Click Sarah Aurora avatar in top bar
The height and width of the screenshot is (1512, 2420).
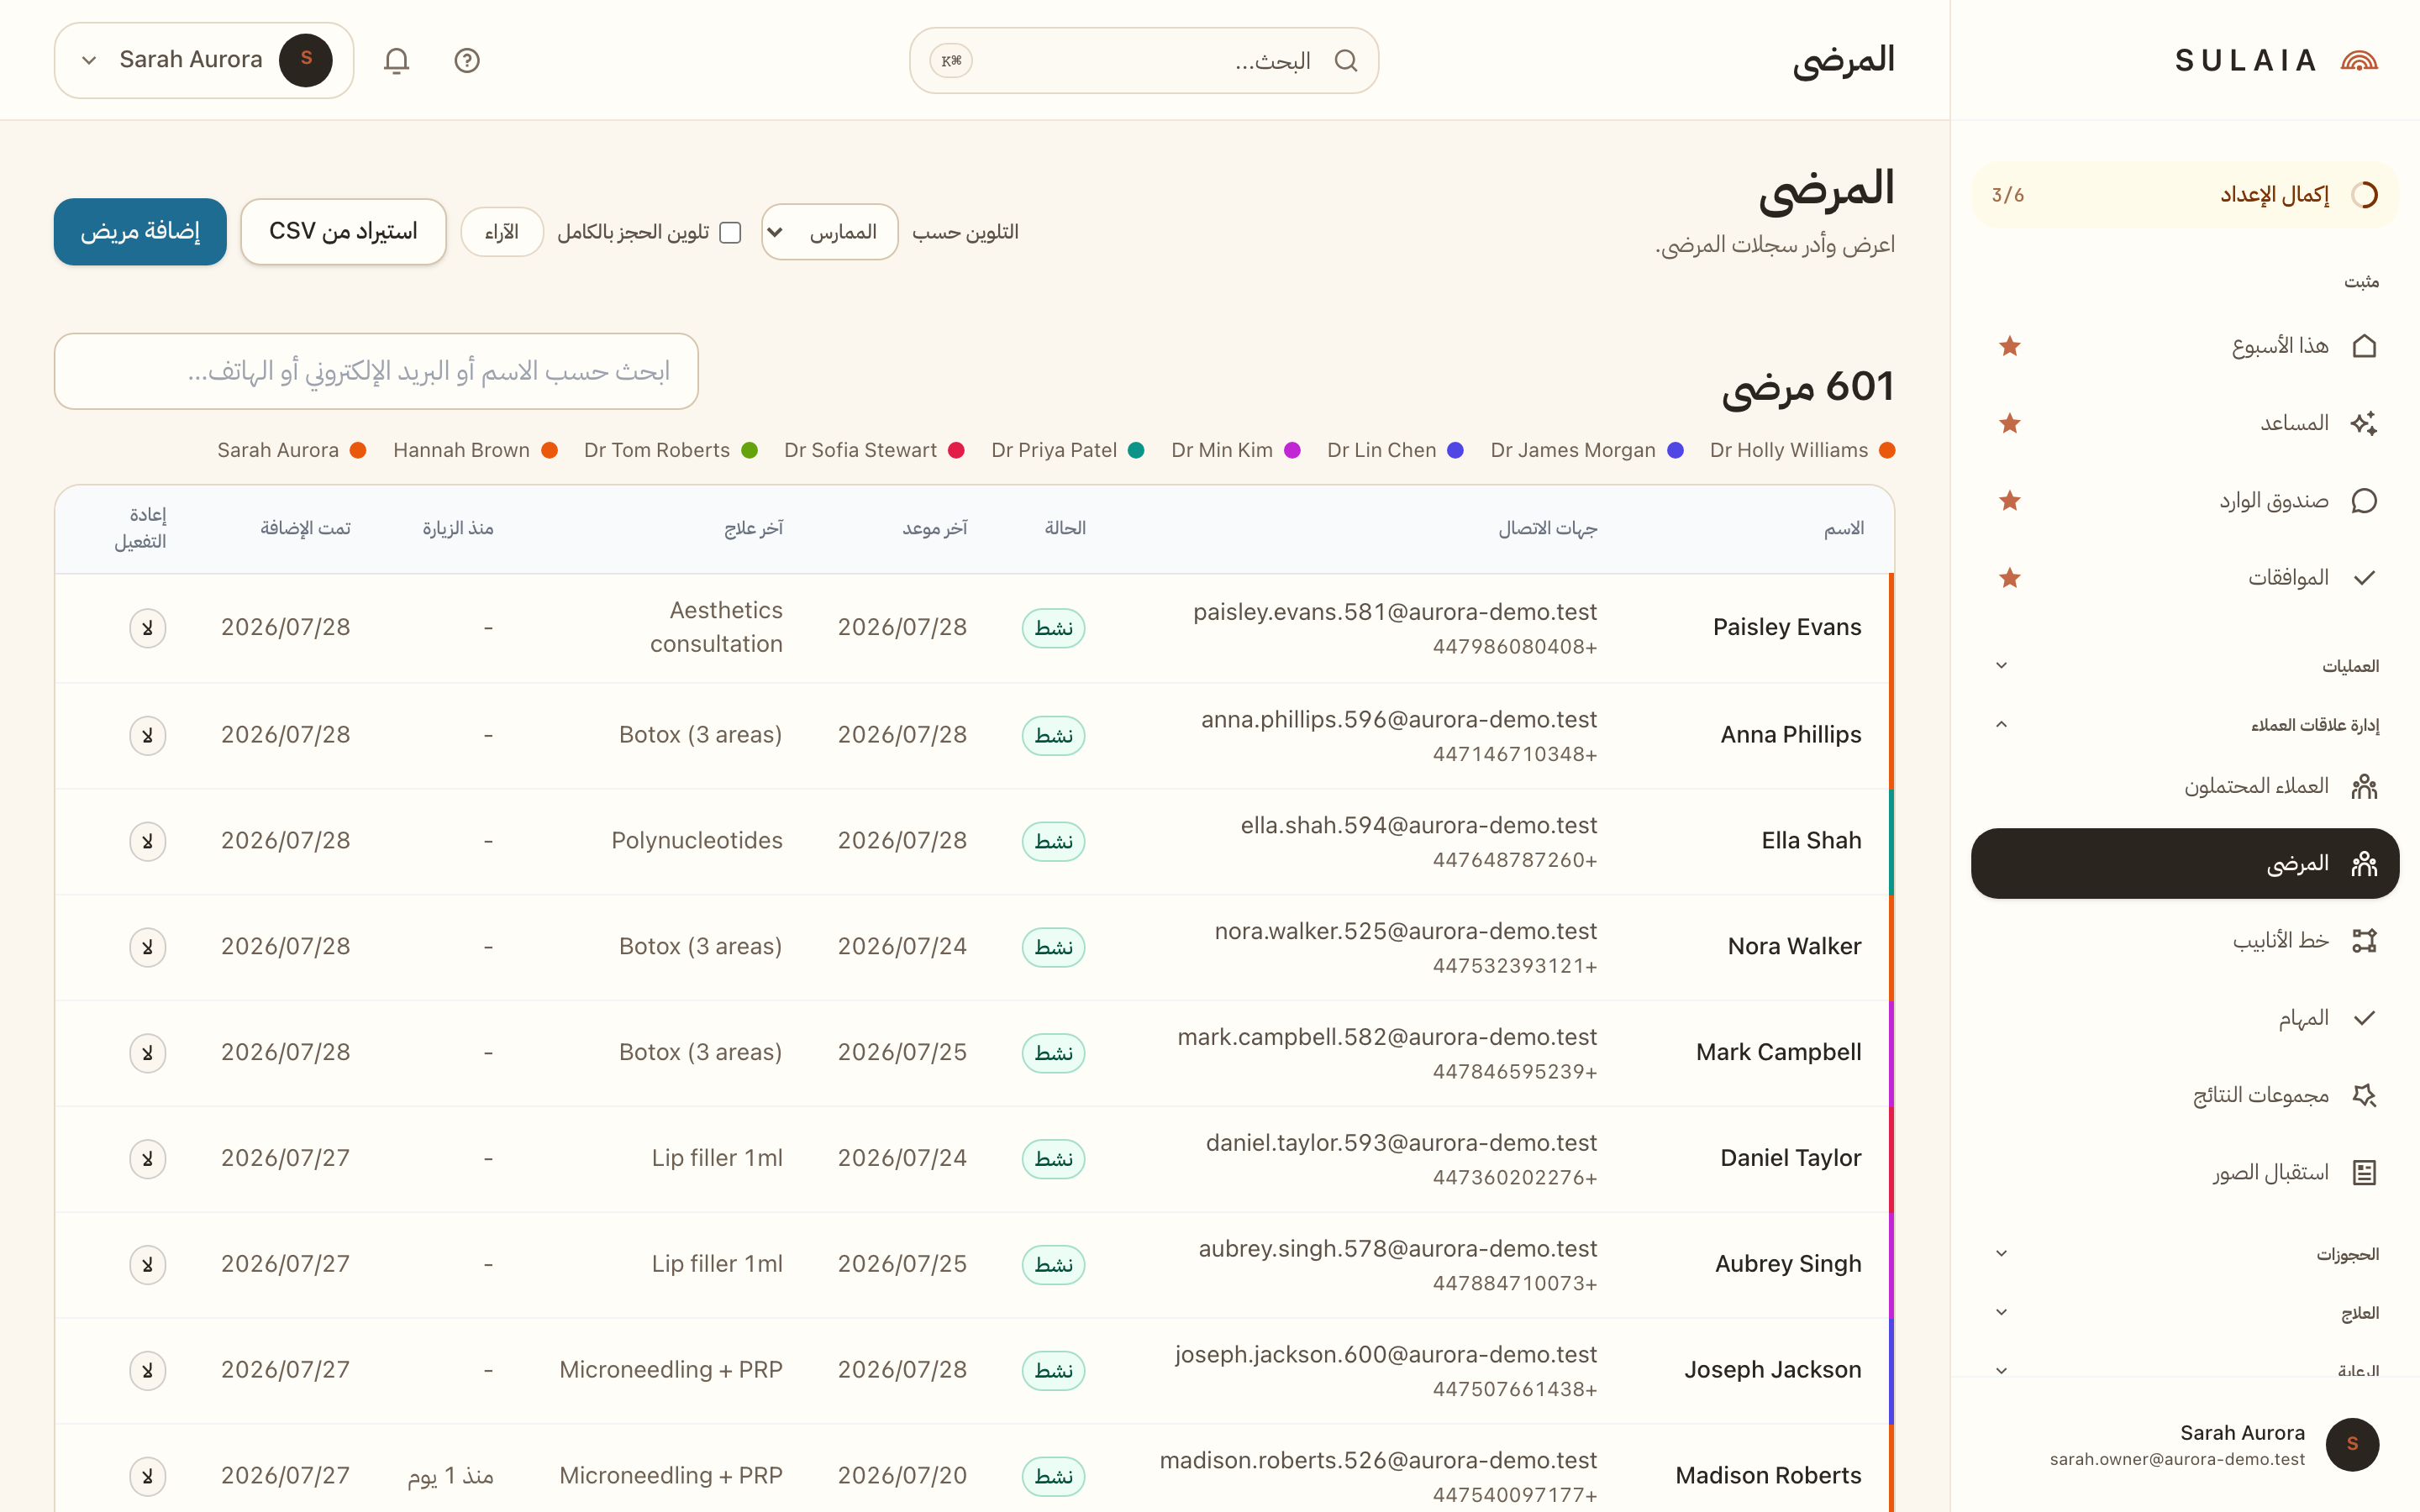coord(306,60)
